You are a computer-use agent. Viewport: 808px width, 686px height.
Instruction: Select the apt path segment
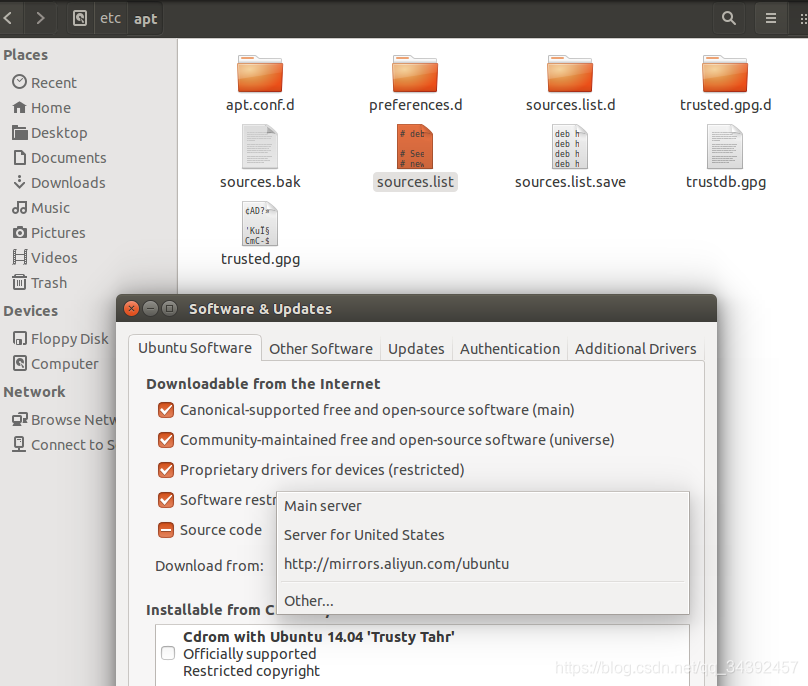(145, 19)
